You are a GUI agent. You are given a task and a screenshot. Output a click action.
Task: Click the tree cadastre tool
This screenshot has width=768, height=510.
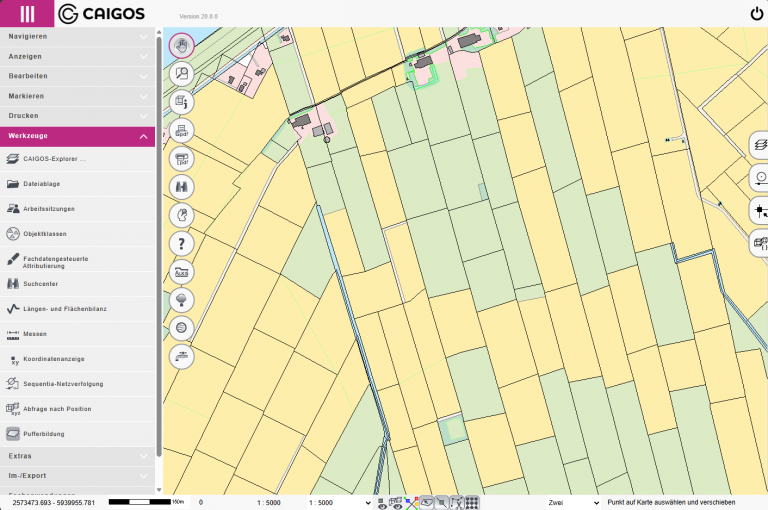pyautogui.click(x=182, y=300)
